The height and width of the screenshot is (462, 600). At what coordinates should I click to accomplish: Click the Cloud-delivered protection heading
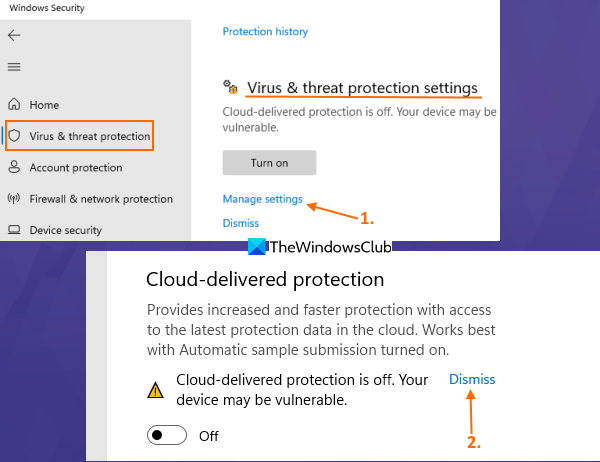265,278
